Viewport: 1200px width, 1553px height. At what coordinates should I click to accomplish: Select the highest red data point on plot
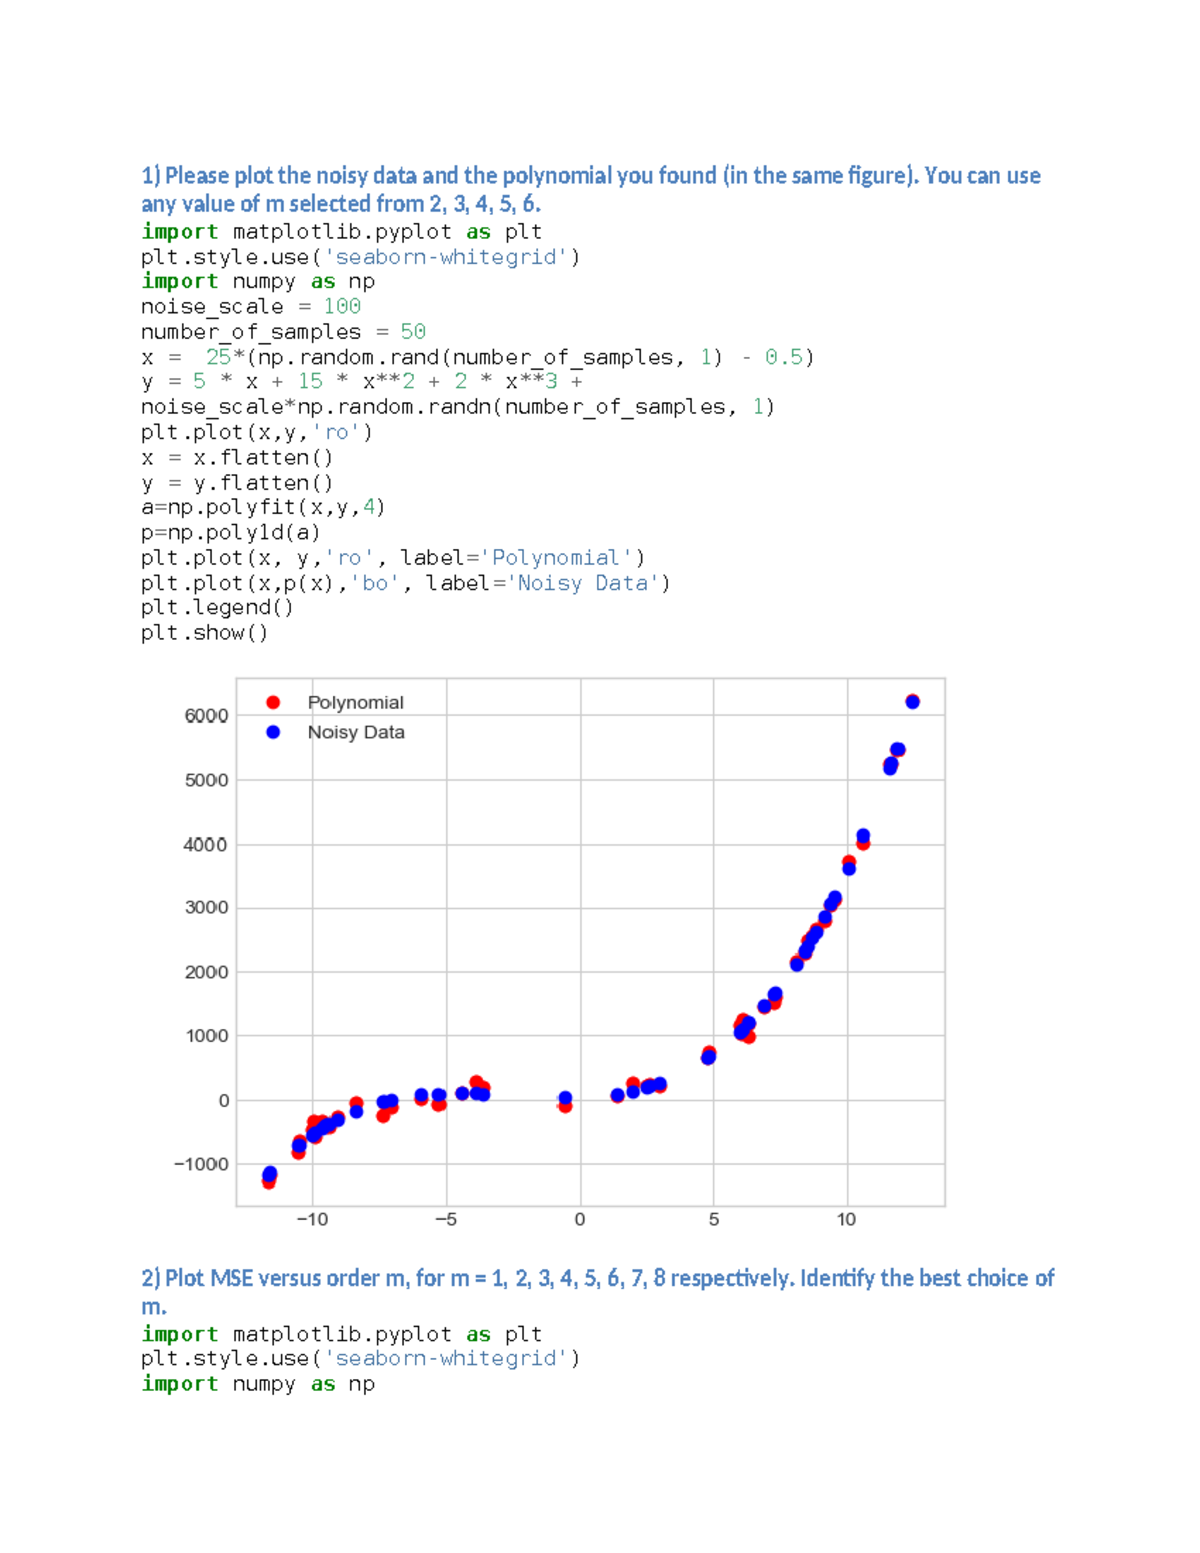911,698
